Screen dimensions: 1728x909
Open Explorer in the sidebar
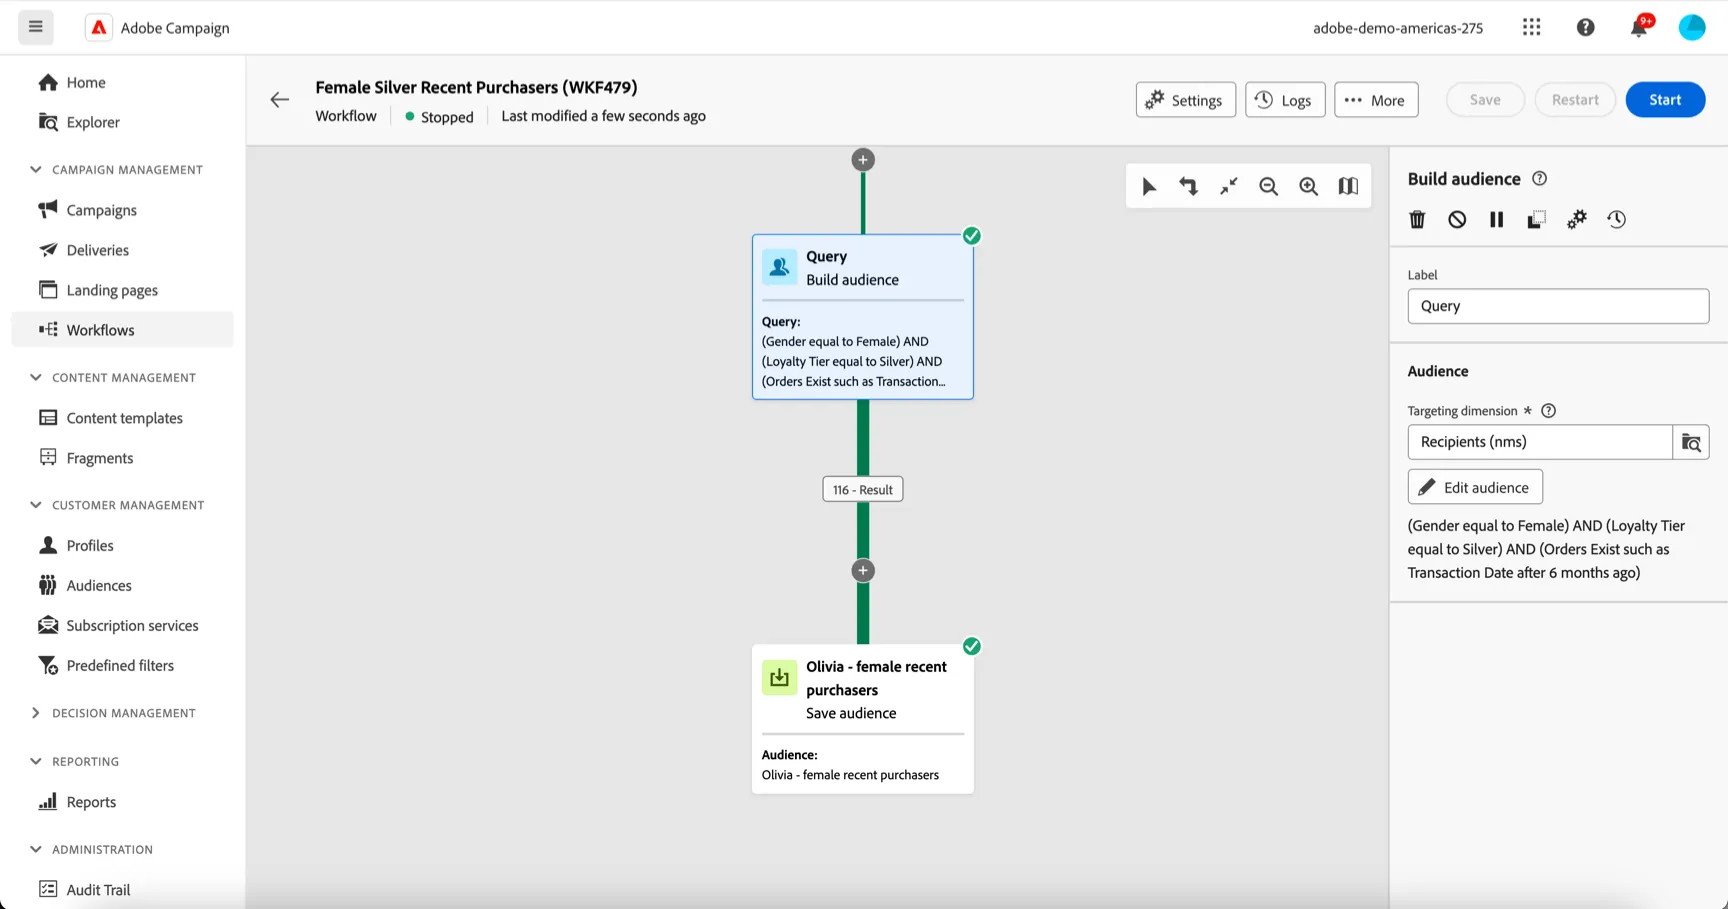122,122
